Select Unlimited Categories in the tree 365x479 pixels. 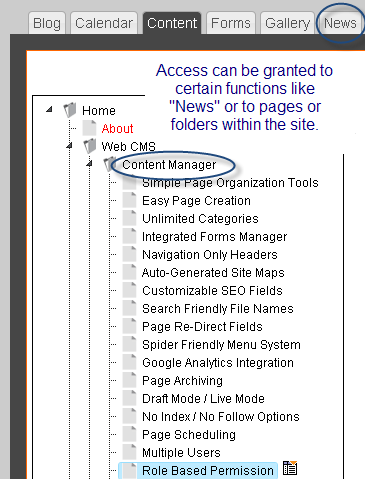pos(200,218)
